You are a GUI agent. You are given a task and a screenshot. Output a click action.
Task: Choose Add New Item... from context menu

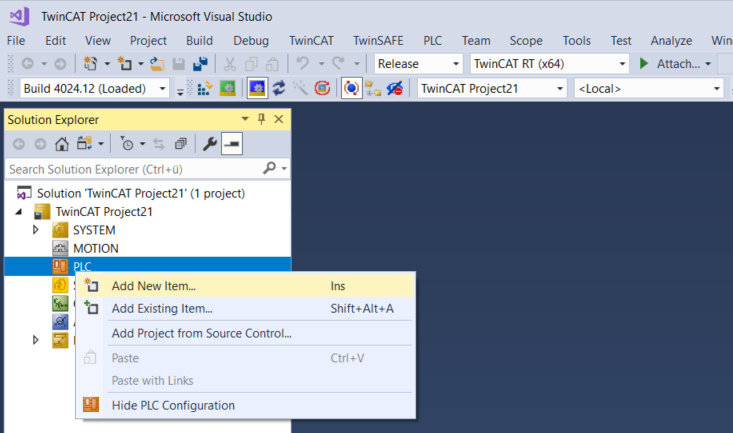tap(246, 286)
